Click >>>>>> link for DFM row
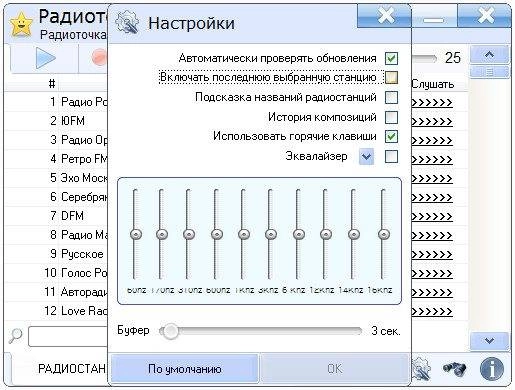Viewport: 515px width, 390px height. pos(432,216)
